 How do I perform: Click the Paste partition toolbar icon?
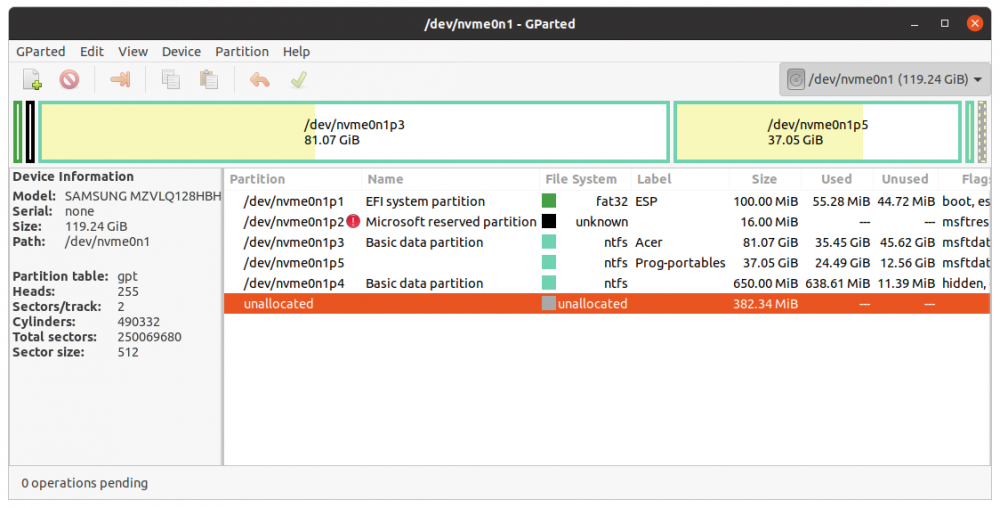pos(208,79)
